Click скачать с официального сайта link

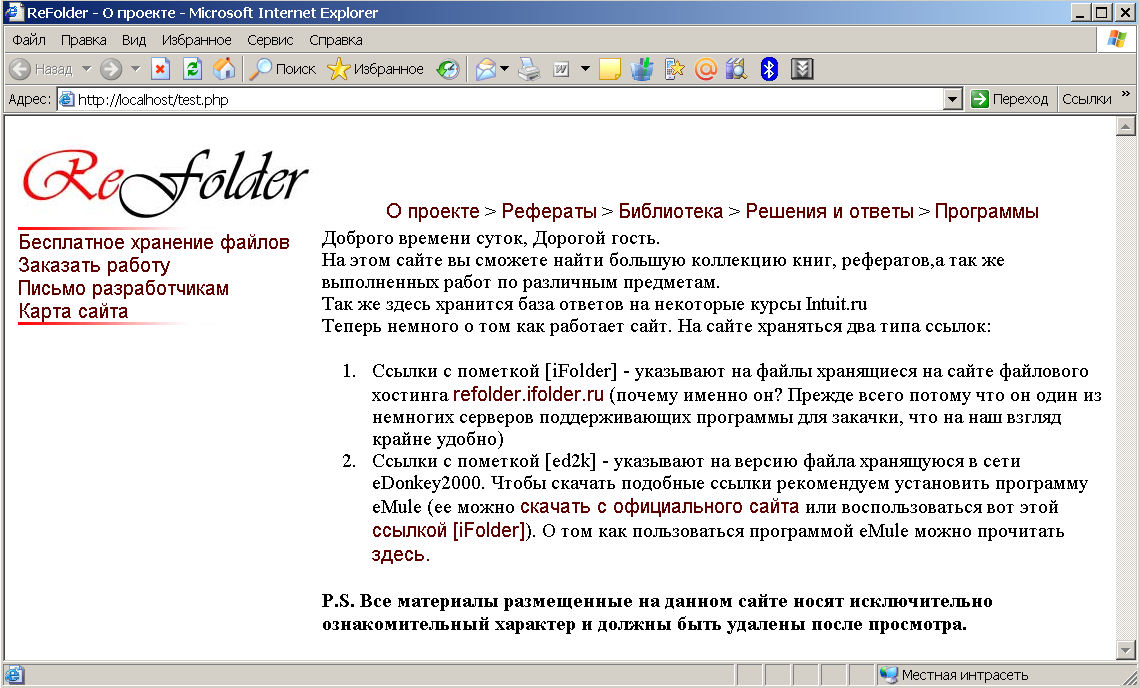659,507
